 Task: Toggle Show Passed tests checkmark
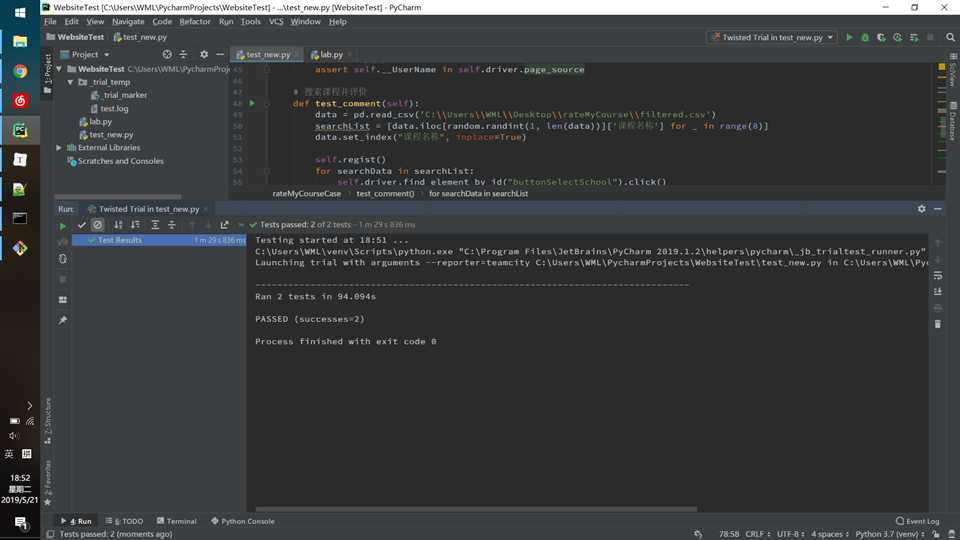tap(81, 225)
